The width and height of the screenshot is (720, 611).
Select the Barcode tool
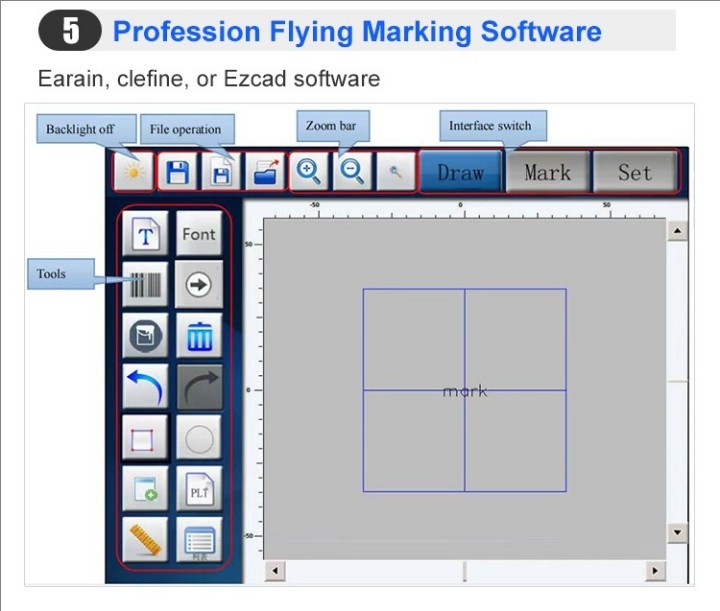[146, 285]
